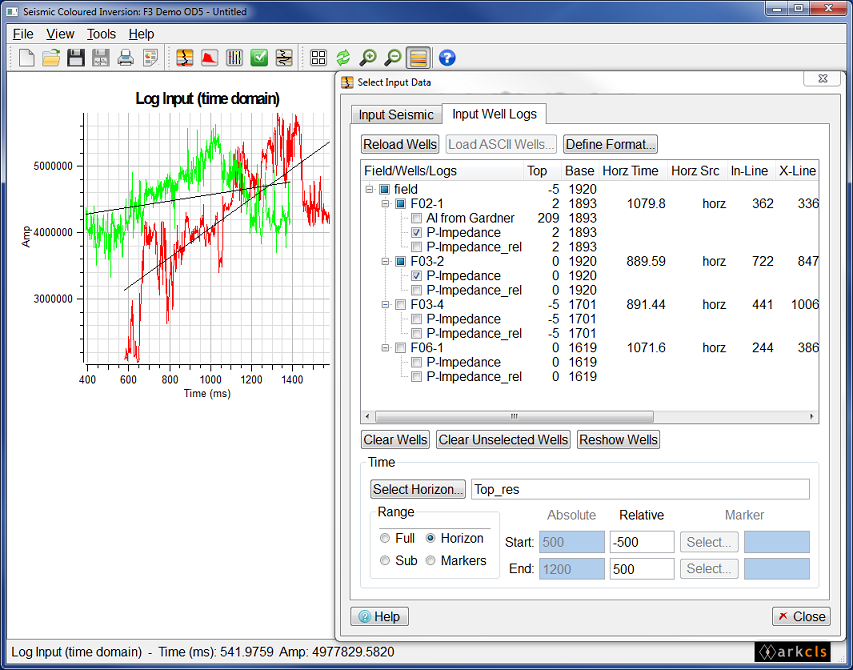The width and height of the screenshot is (853, 670).
Task: Zoom in on the chart
Action: 368,58
